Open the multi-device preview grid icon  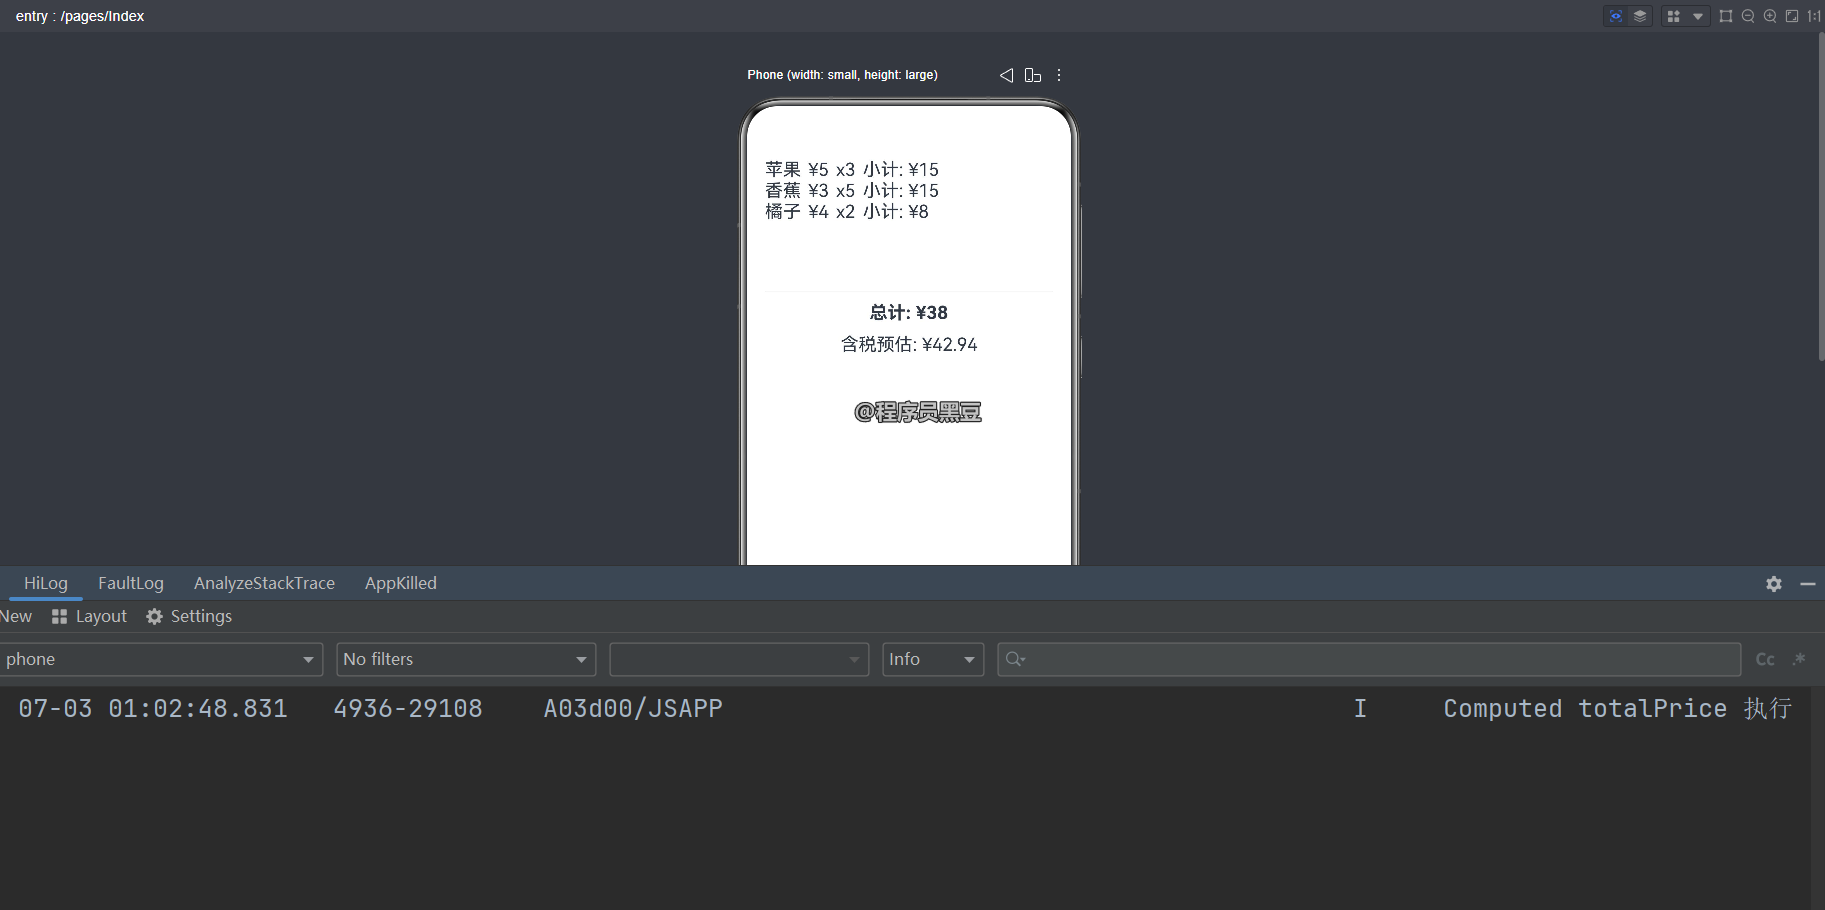[1673, 16]
